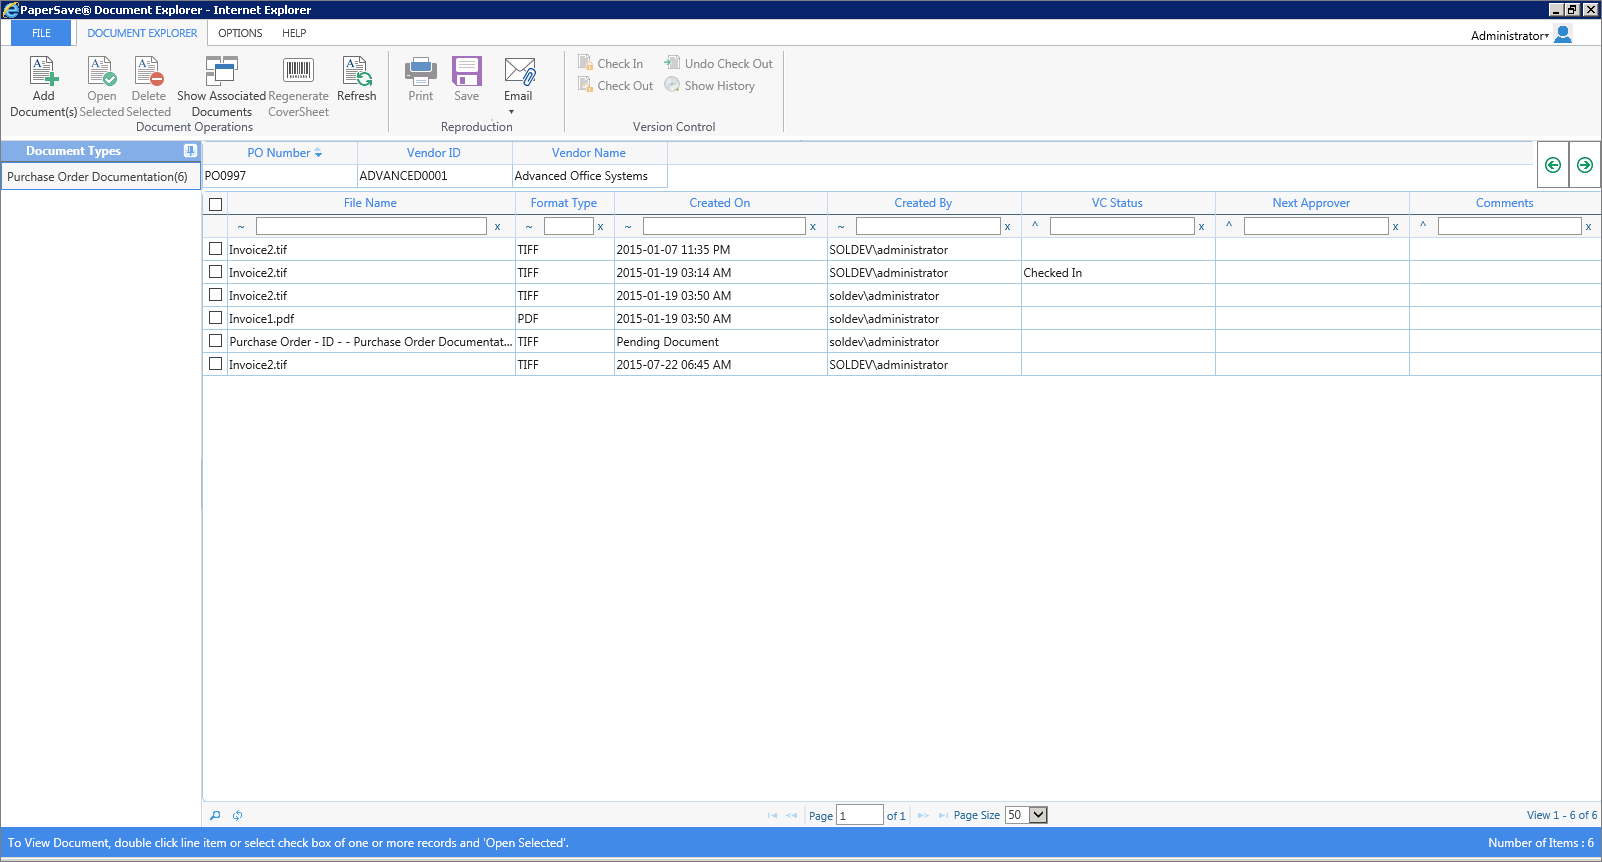Open Created On filter operator menu

coord(628,227)
